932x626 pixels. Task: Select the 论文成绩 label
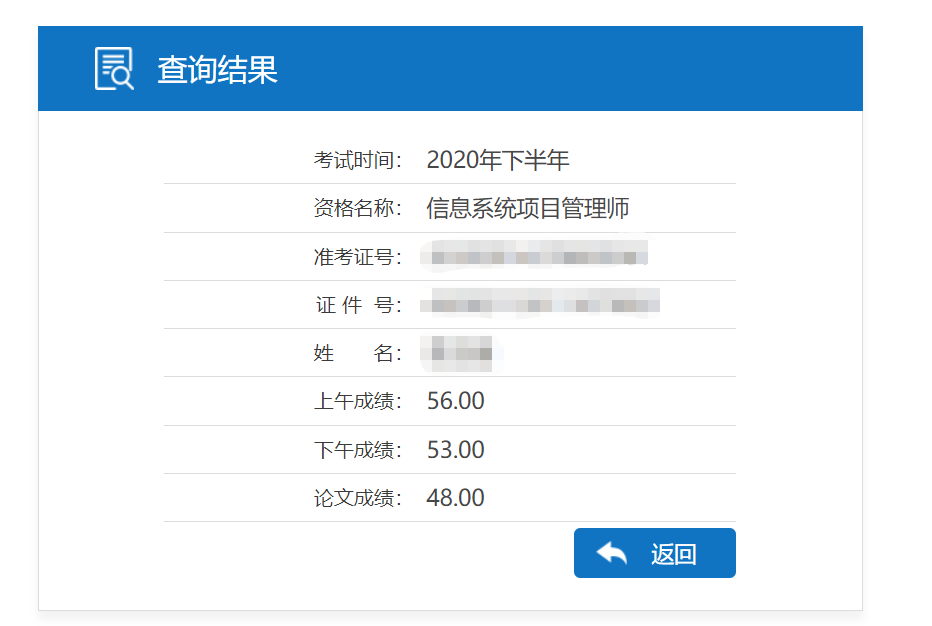point(358,498)
